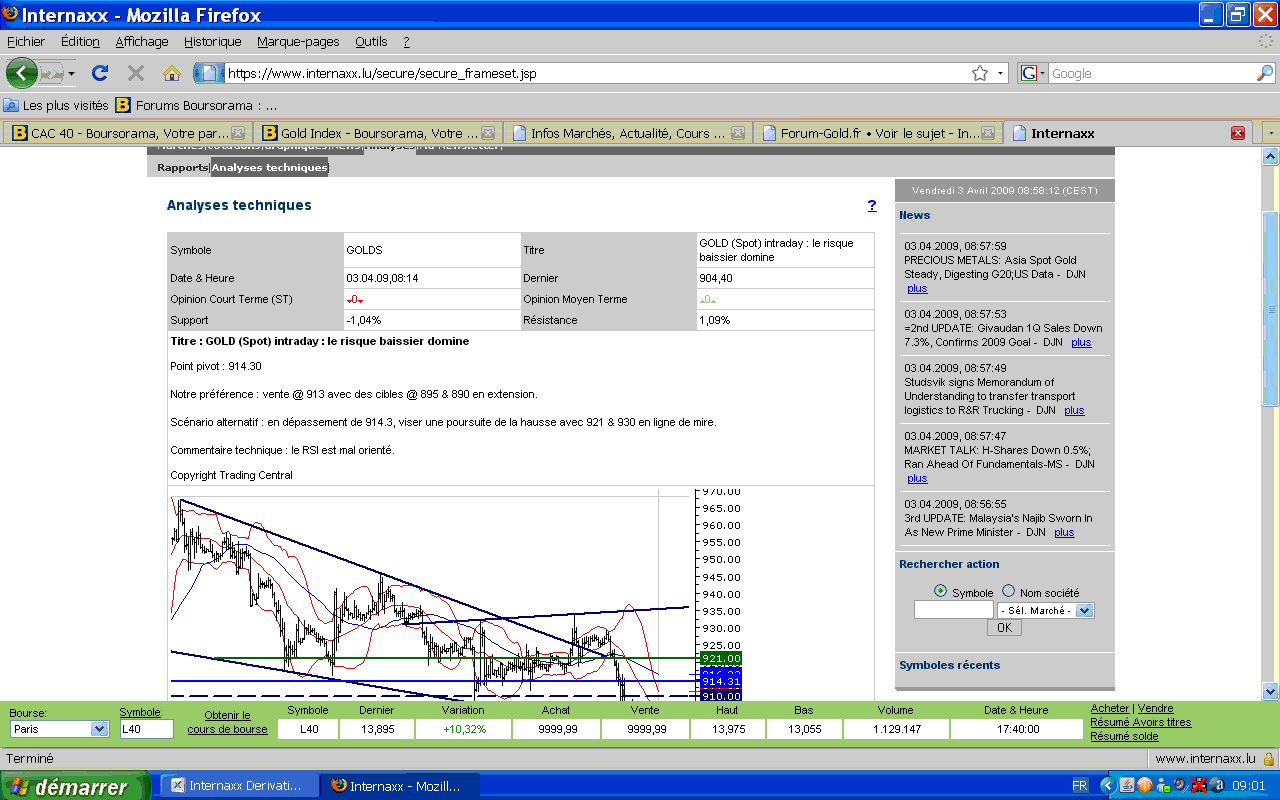Image resolution: width=1280 pixels, height=800 pixels.
Task: Close the Internaxx tab with red X
Action: 1237,133
